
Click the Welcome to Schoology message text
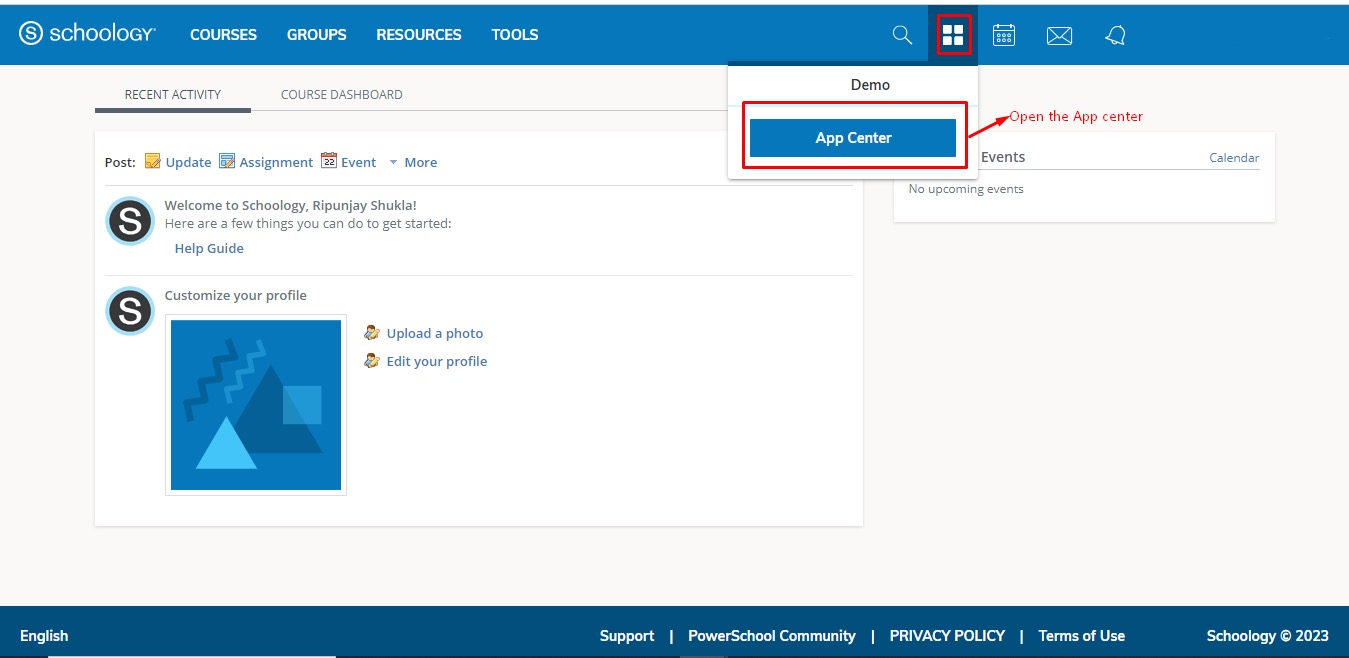pyautogui.click(x=291, y=205)
